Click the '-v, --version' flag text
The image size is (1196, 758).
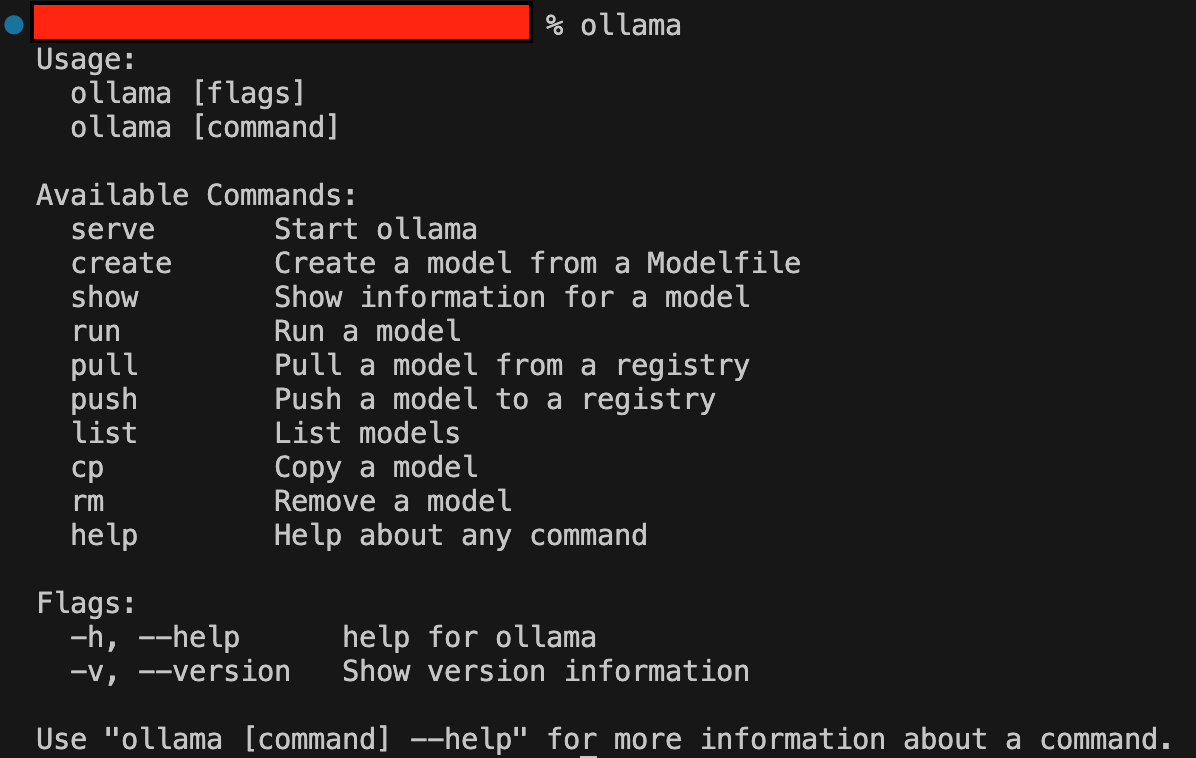180,672
